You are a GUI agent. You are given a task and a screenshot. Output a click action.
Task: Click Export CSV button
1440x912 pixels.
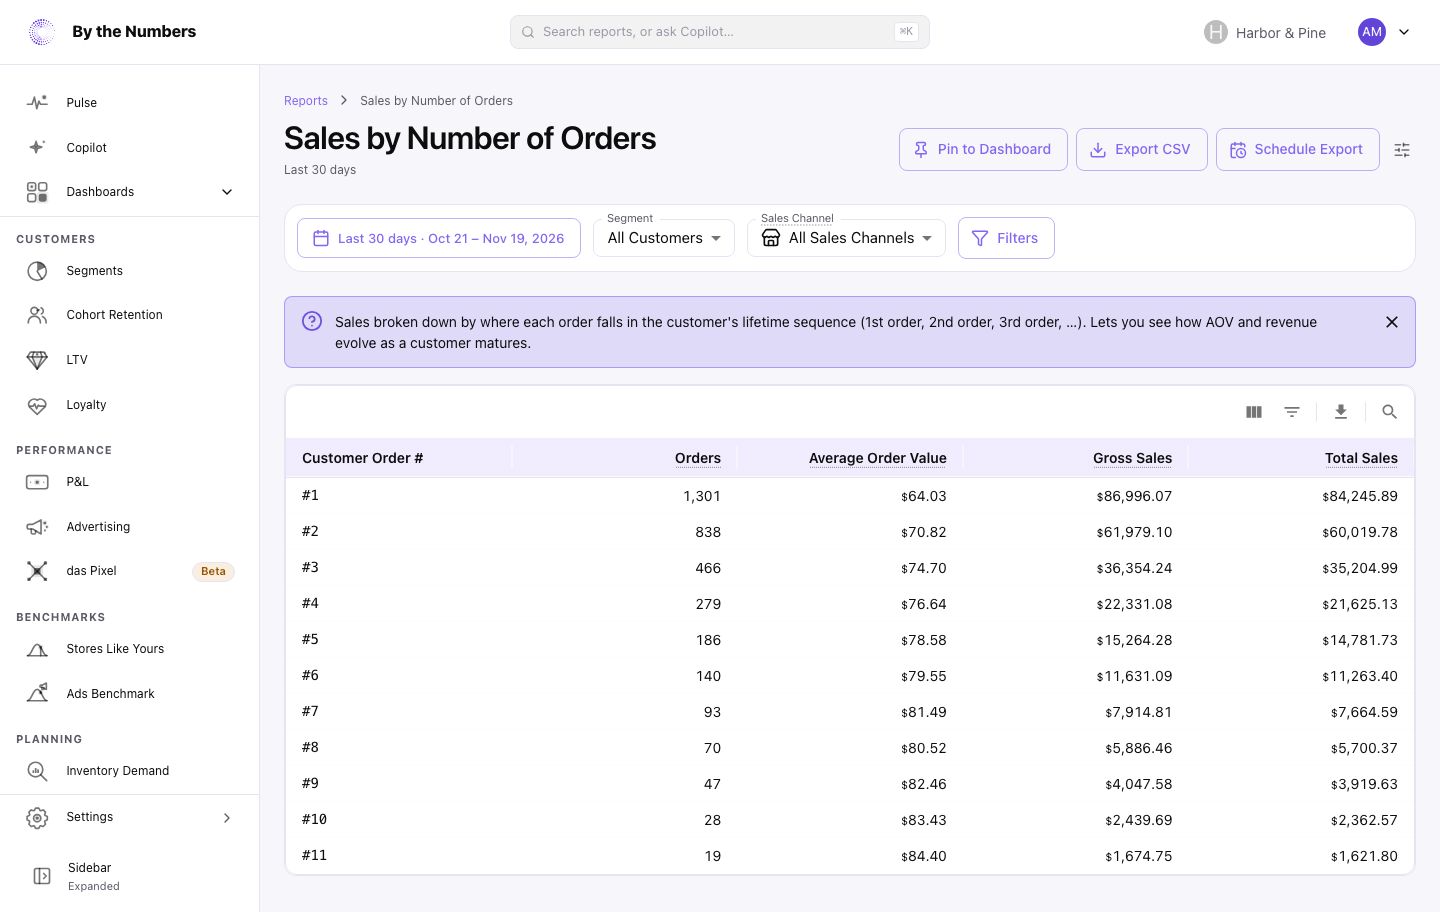1142,150
